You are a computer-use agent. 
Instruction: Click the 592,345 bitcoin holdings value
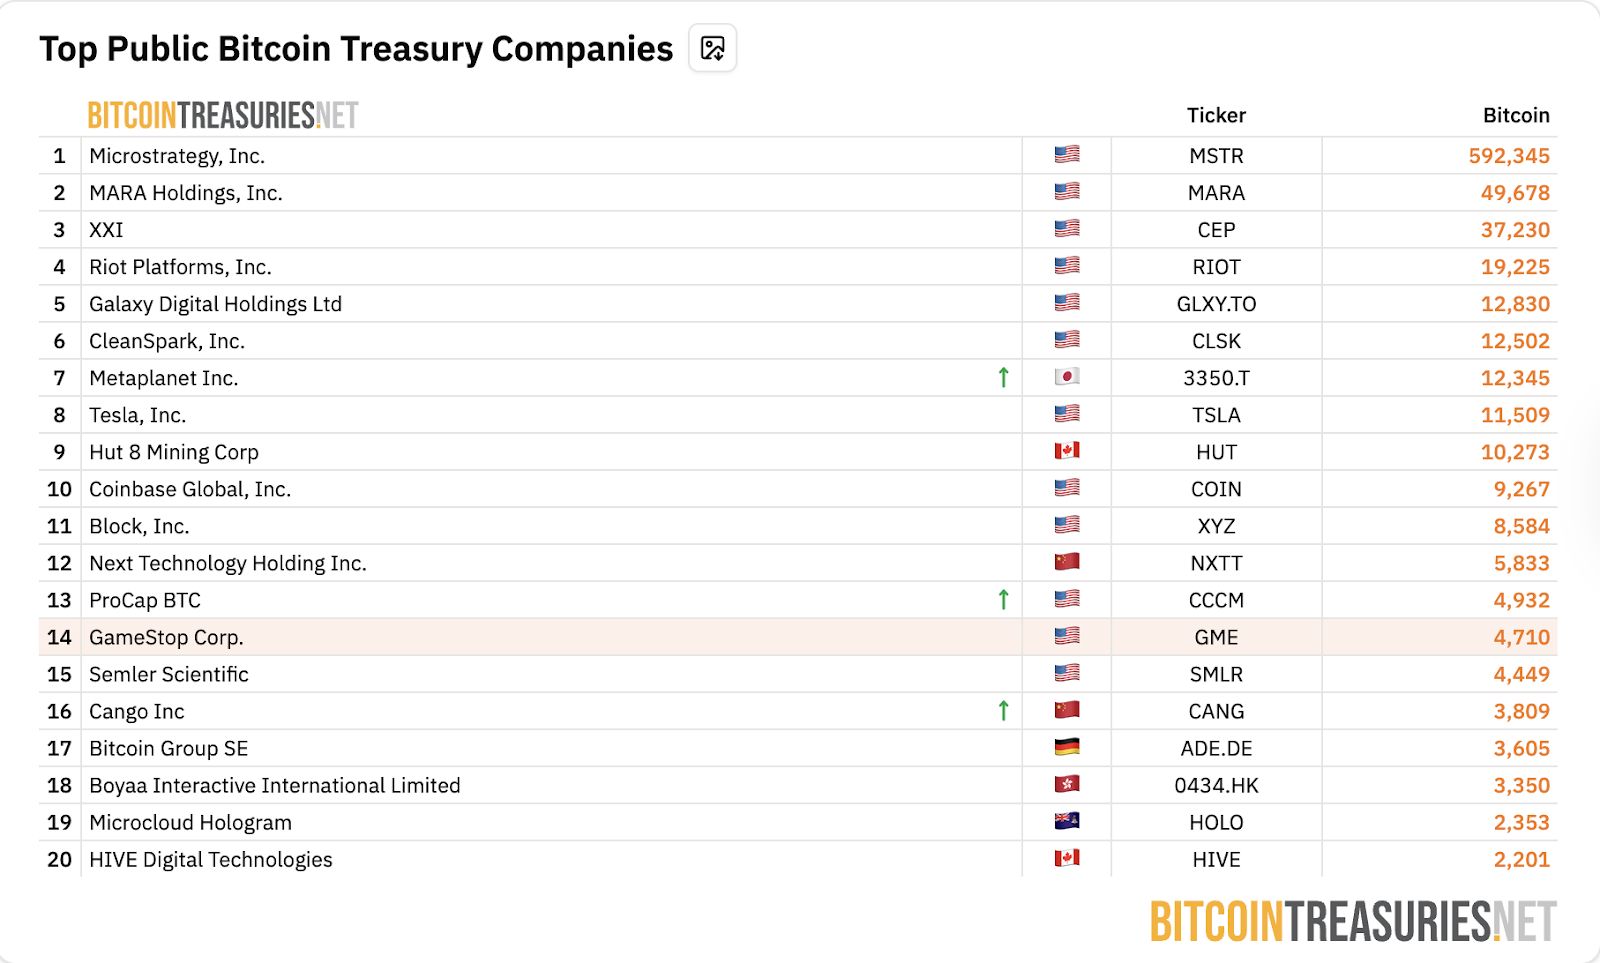1508,156
